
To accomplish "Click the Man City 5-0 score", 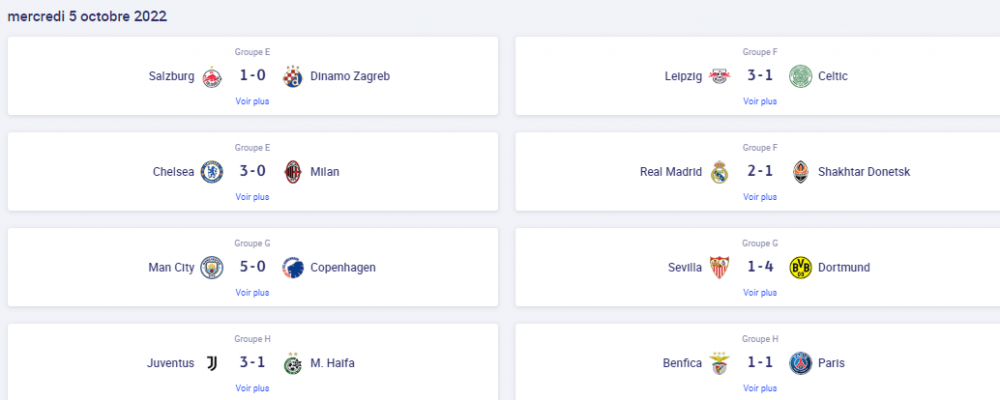I will coord(253,267).
